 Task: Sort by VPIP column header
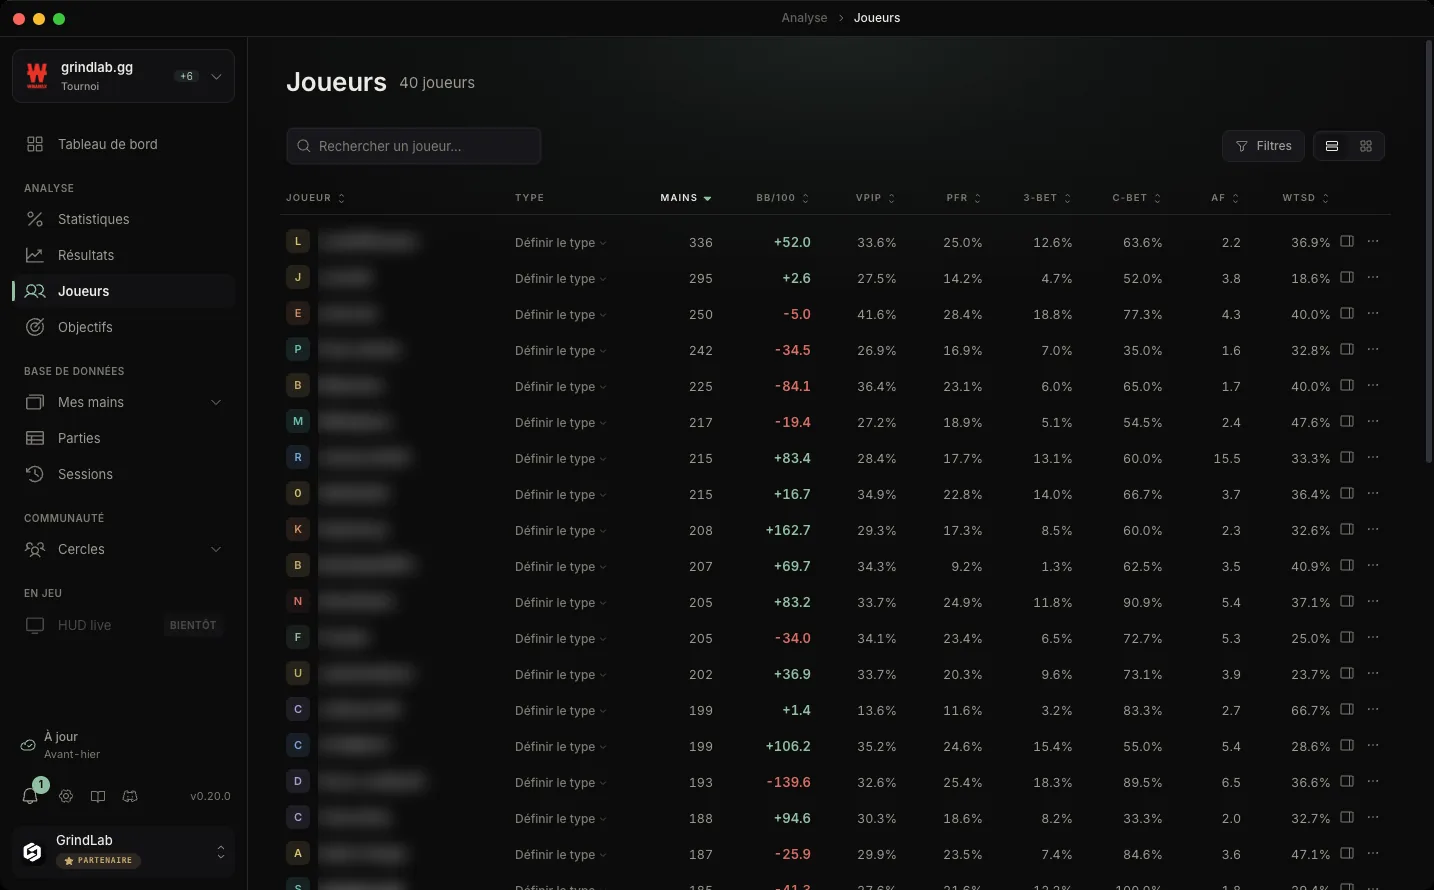pos(875,198)
